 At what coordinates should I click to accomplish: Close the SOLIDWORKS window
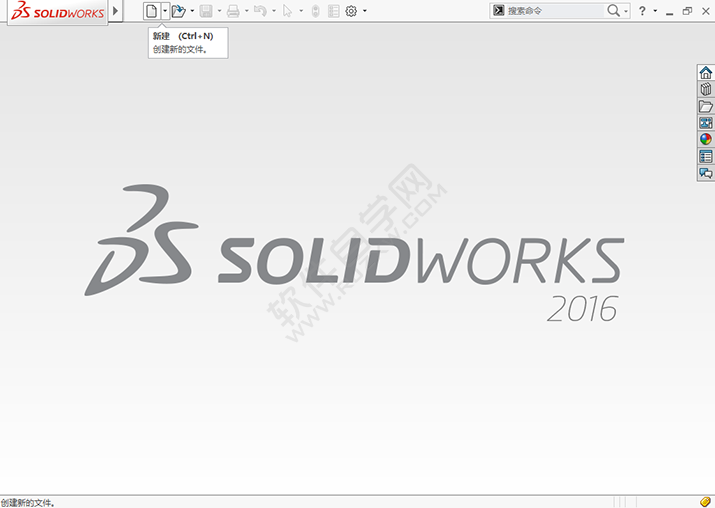[x=706, y=11]
